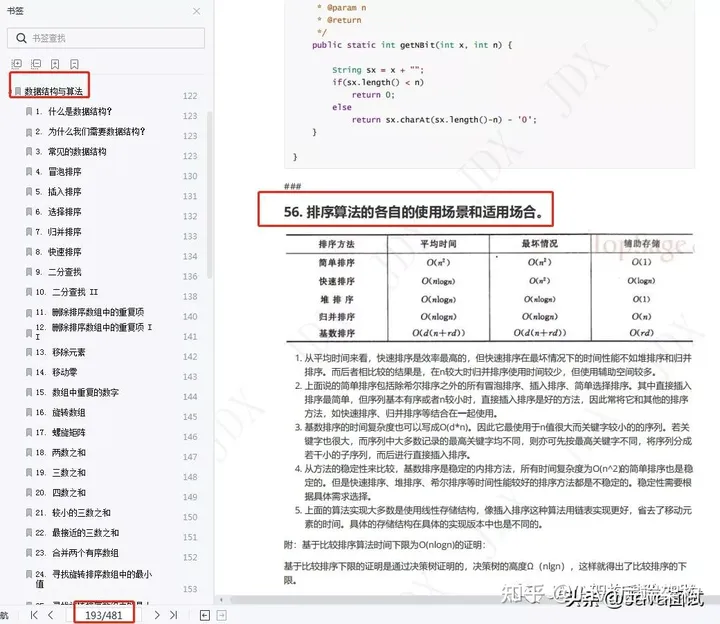Open bookmark 23. 合并两个有序数组
720x624 pixels.
click(77, 553)
